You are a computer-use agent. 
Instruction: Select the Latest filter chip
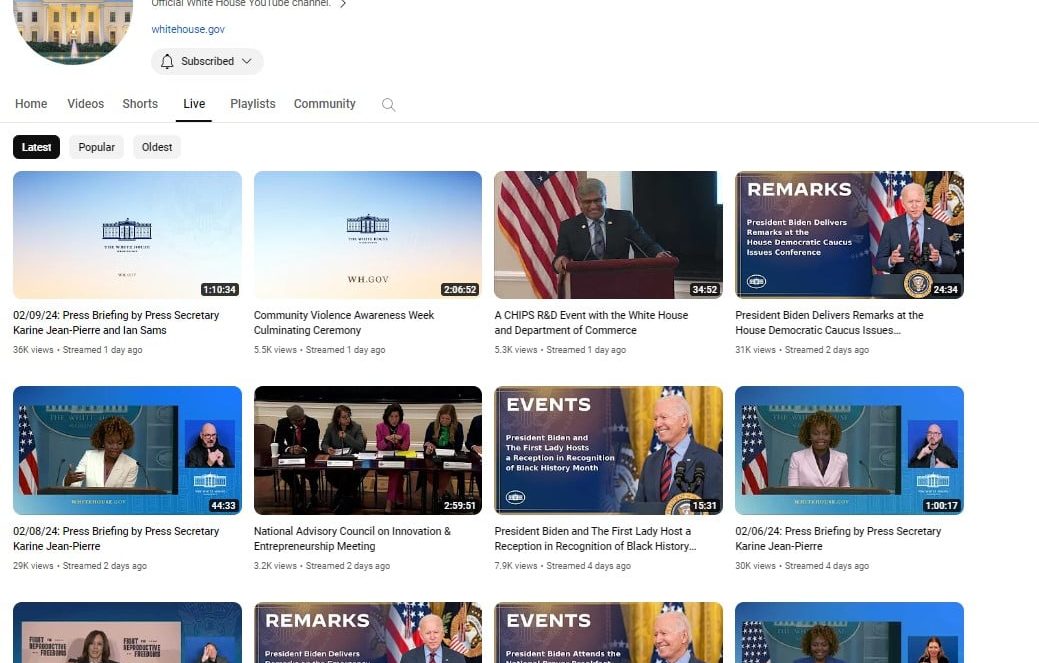click(x=37, y=147)
